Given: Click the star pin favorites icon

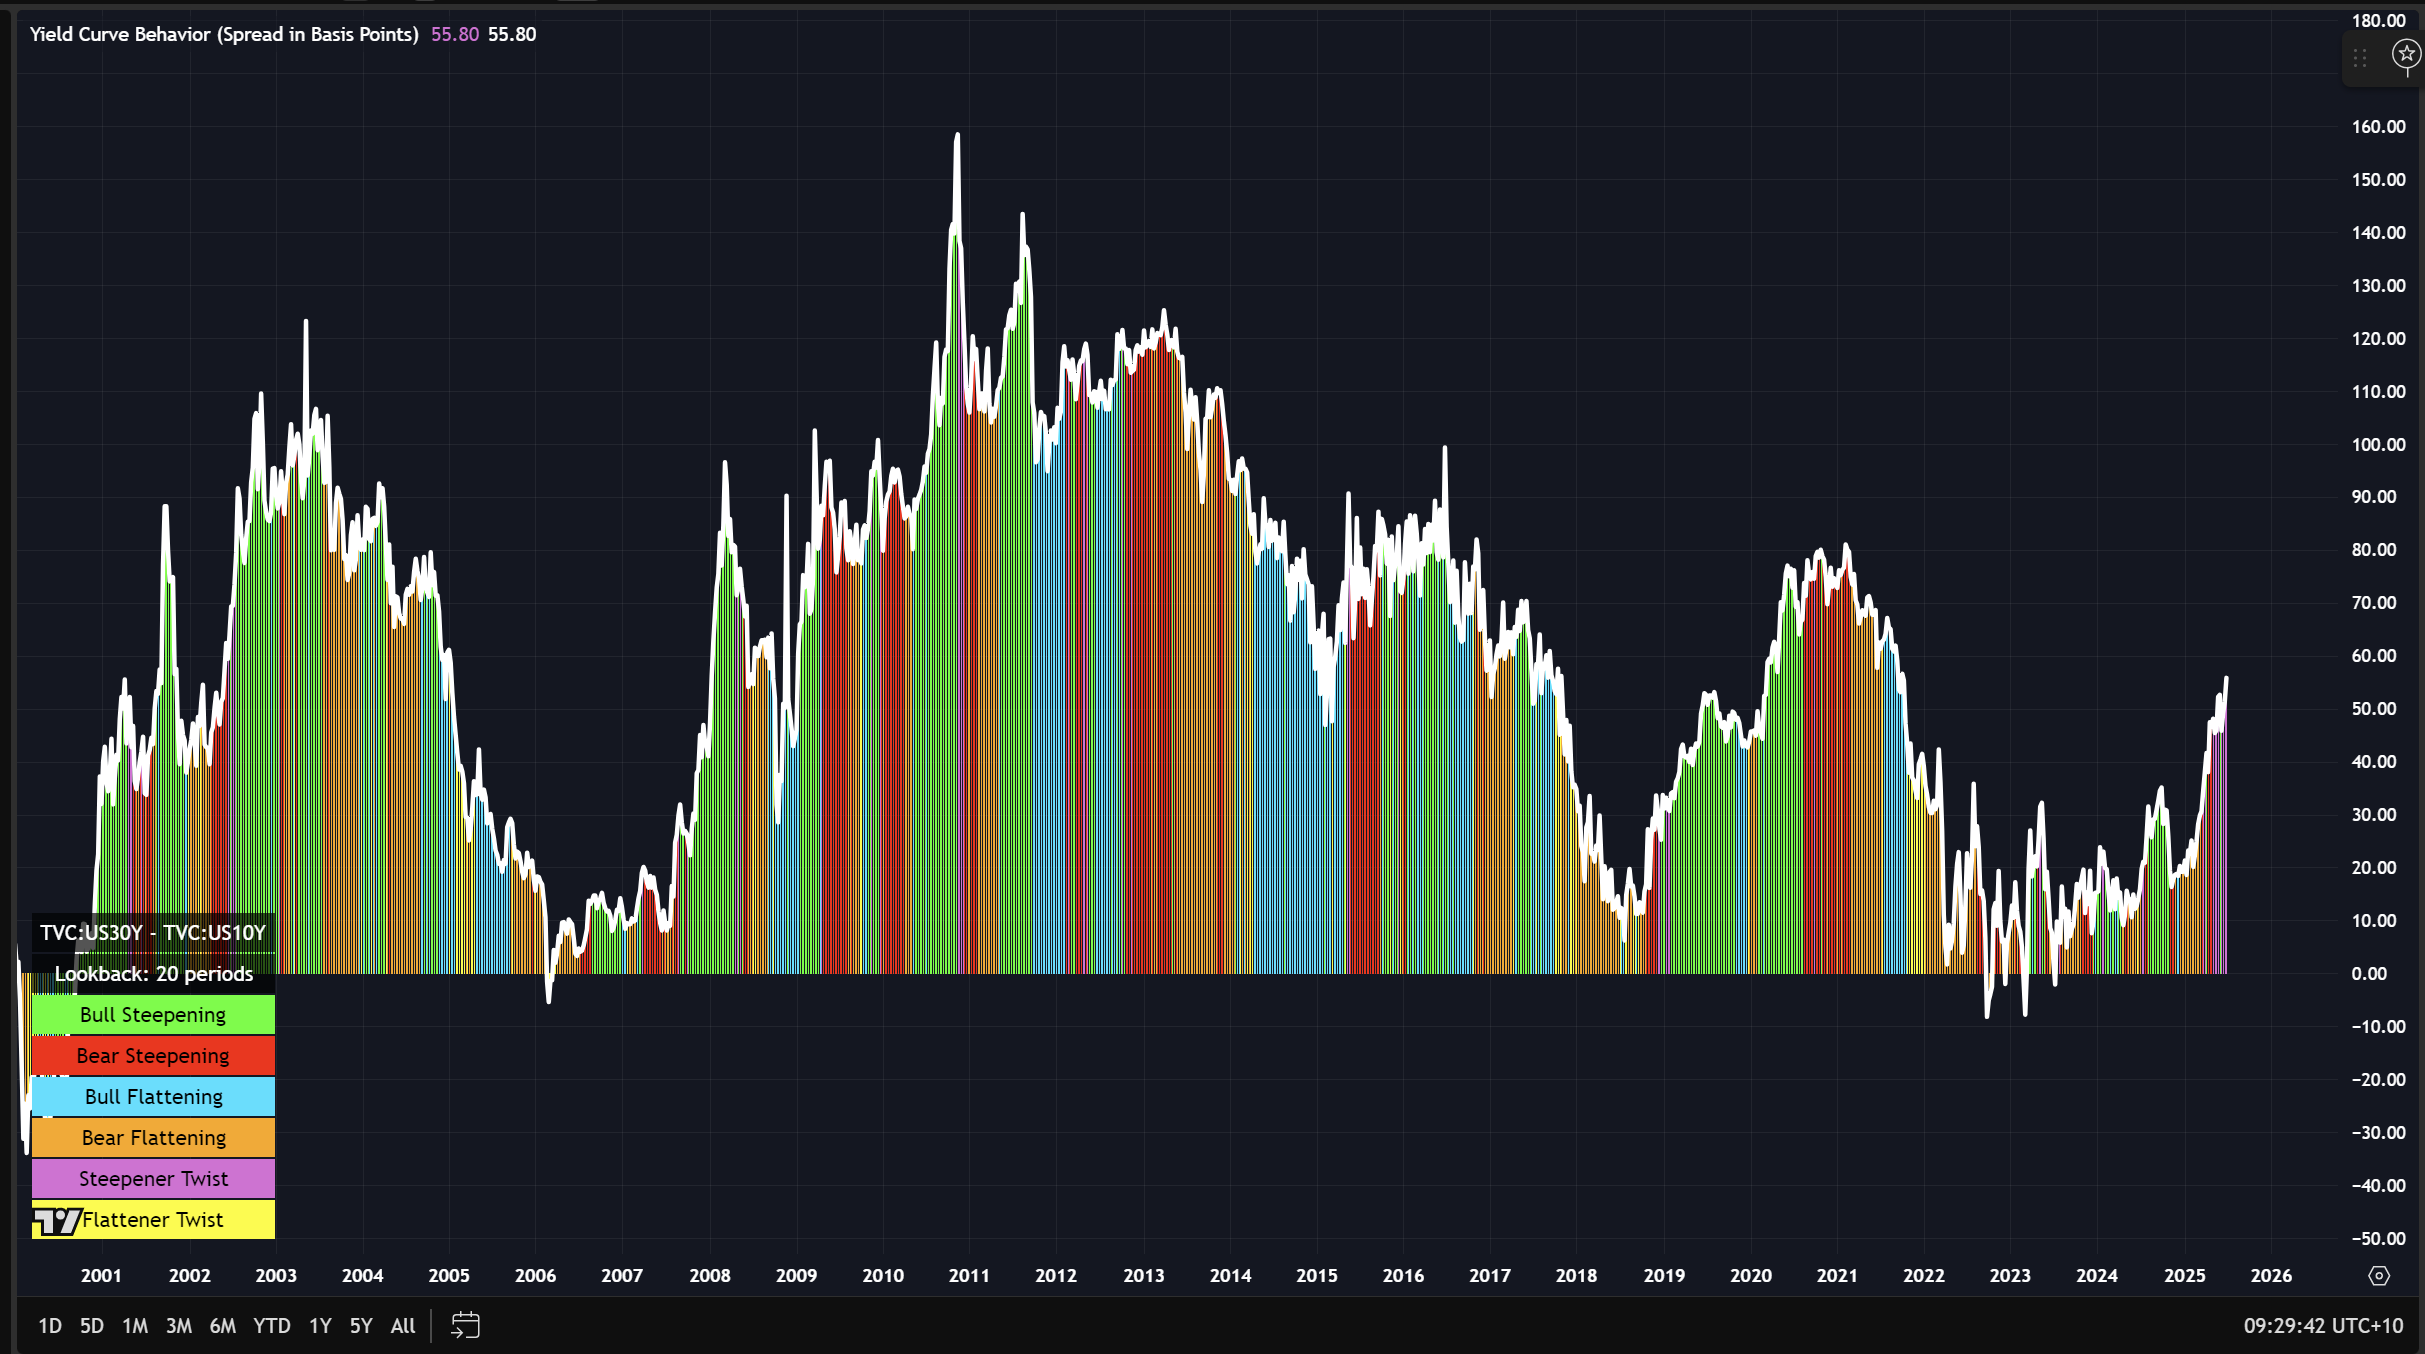Looking at the screenshot, I should pos(2406,54).
